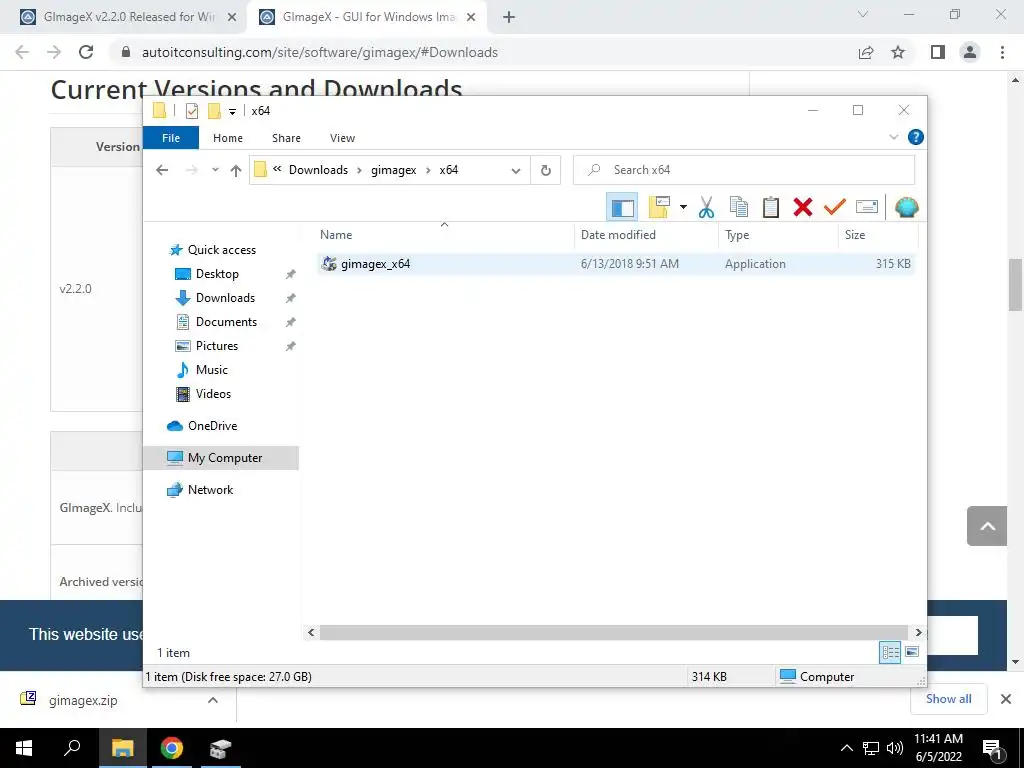Click the orange checkmark Properties icon
1024x768 pixels.
click(x=835, y=208)
